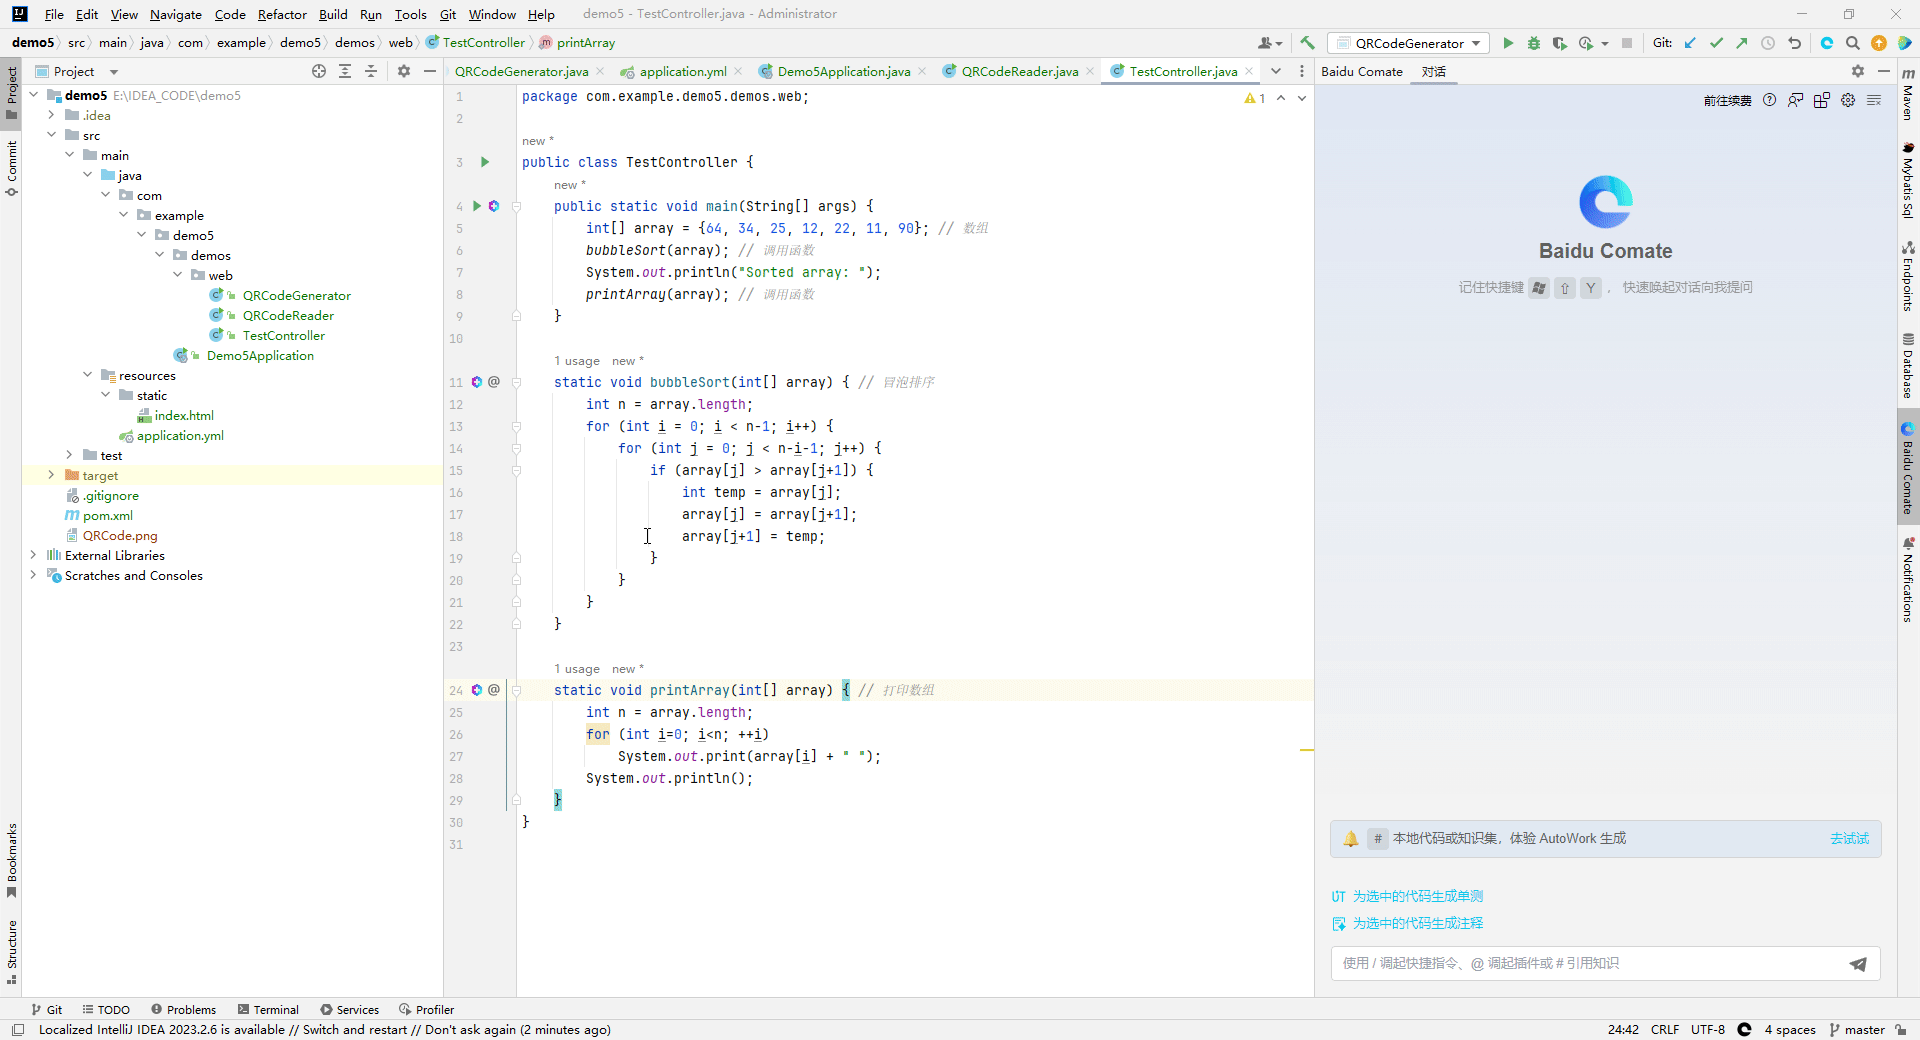The image size is (1920, 1040).
Task: Open the Tools menu
Action: coord(410,14)
